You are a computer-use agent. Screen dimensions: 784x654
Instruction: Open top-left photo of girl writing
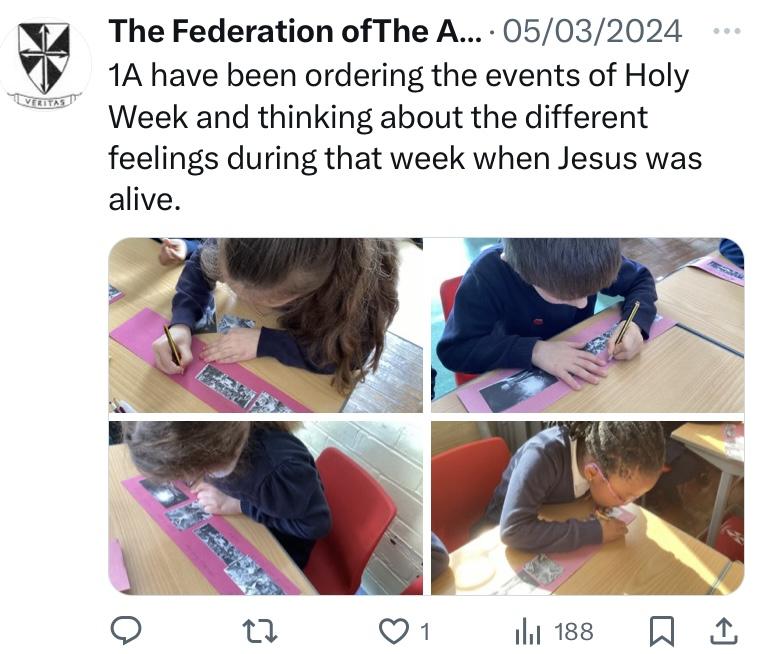click(266, 325)
